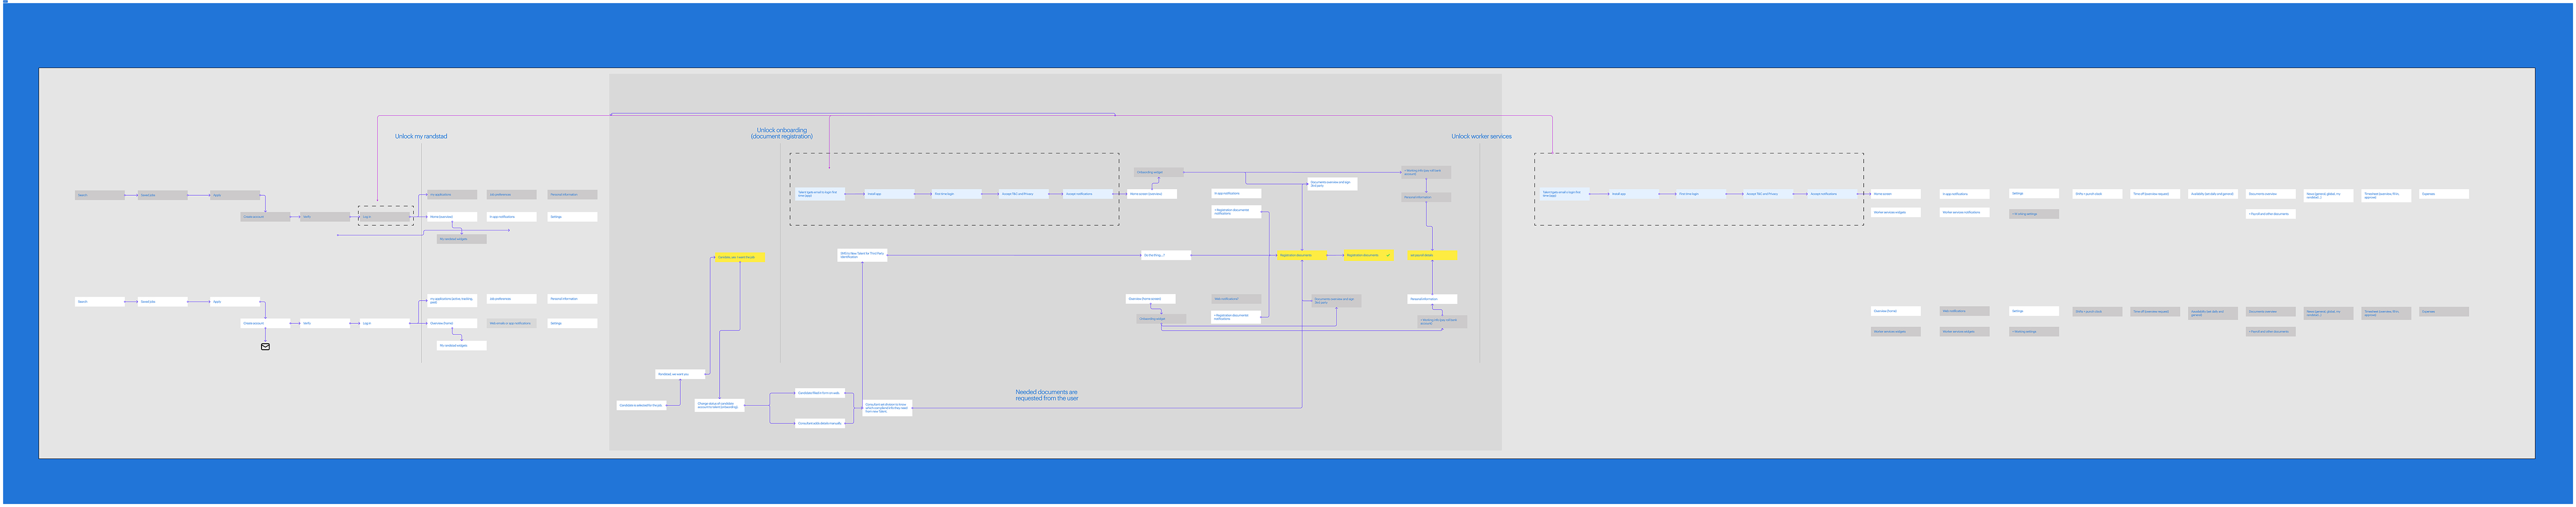Viewport: 2576px width, 507px height.
Task: Click white "+ Payroll and other documents" box
Action: pos(2271,213)
